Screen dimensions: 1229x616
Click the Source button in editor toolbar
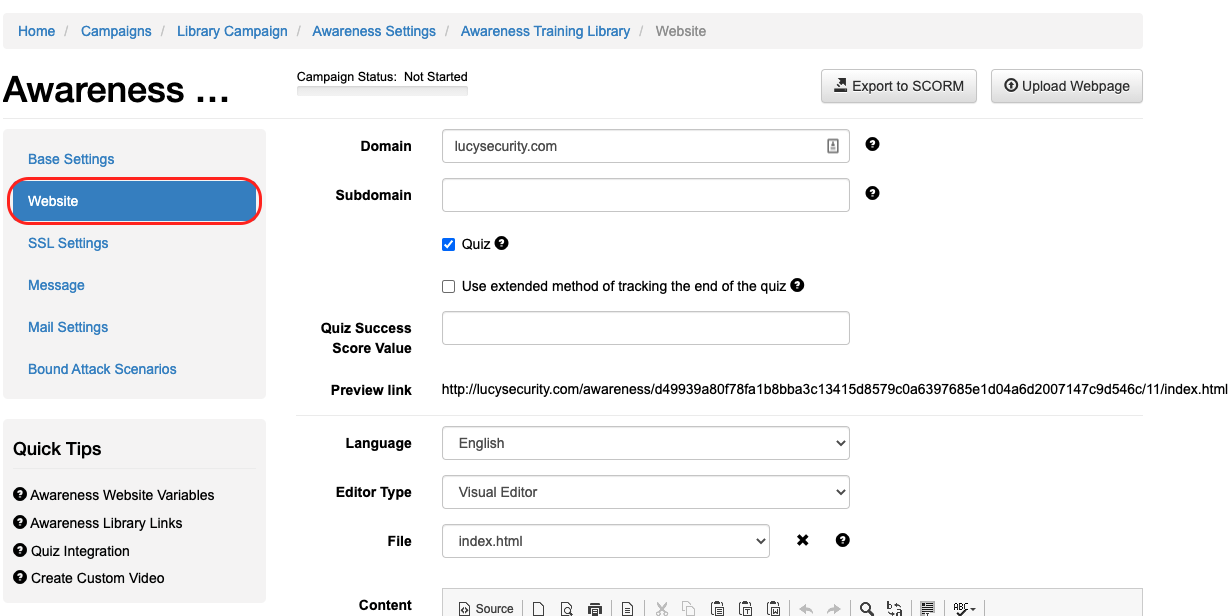486,608
